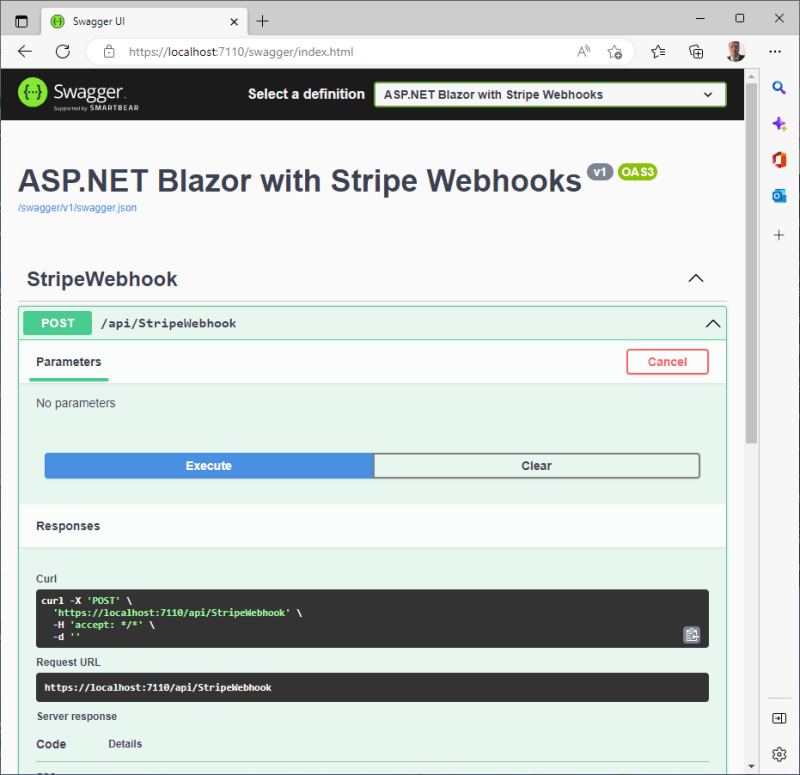Open the tab actions menu icon

(x=21, y=21)
